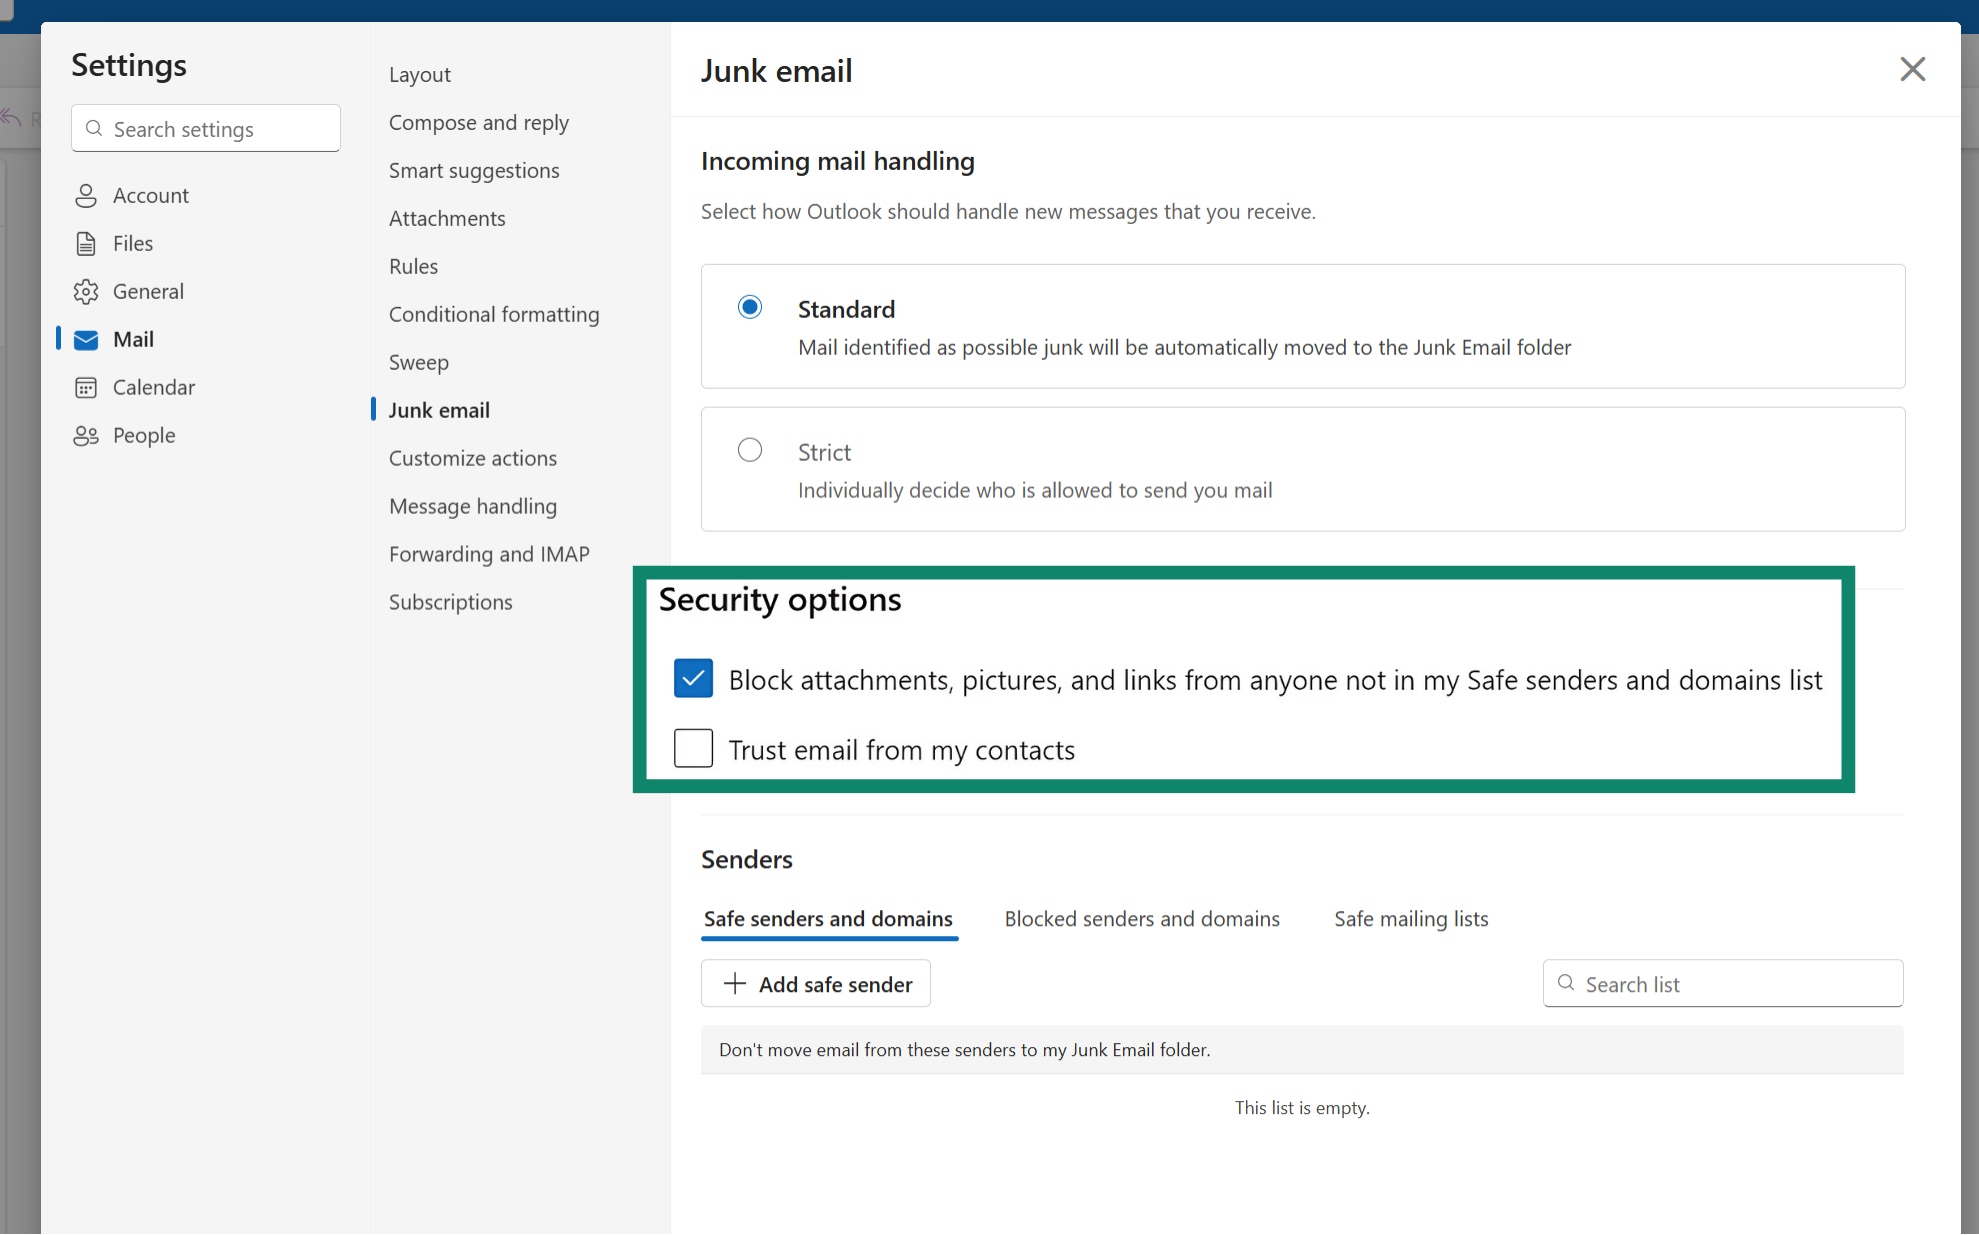Select the Standard mail handling radio button
1979x1235 pixels.
(x=750, y=307)
